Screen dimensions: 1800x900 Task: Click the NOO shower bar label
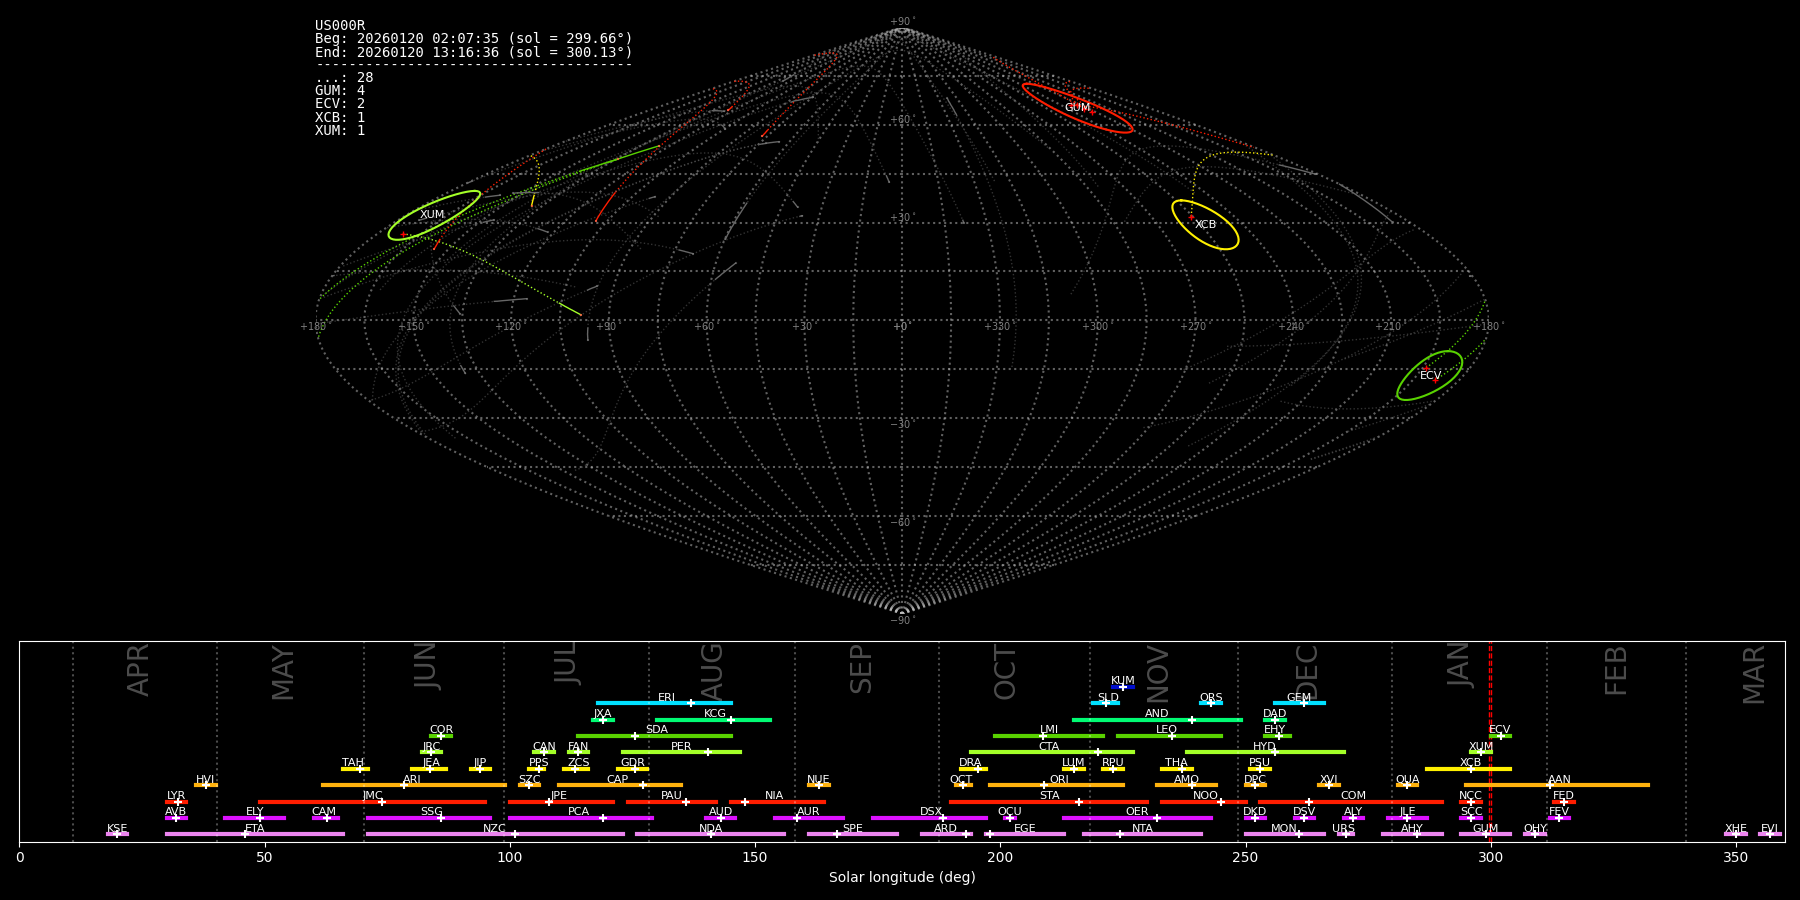1206,796
